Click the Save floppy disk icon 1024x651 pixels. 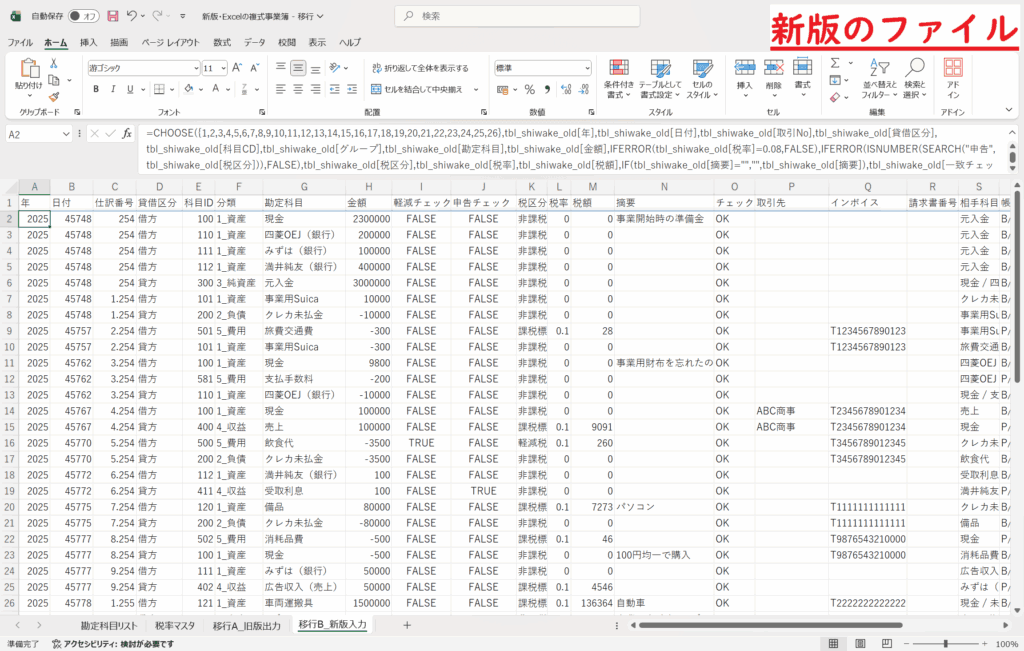point(112,17)
